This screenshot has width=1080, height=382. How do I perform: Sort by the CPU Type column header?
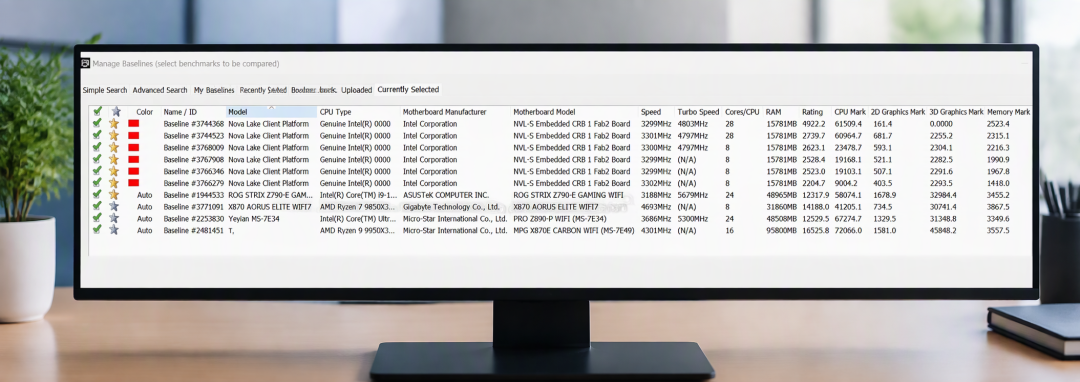coord(335,112)
